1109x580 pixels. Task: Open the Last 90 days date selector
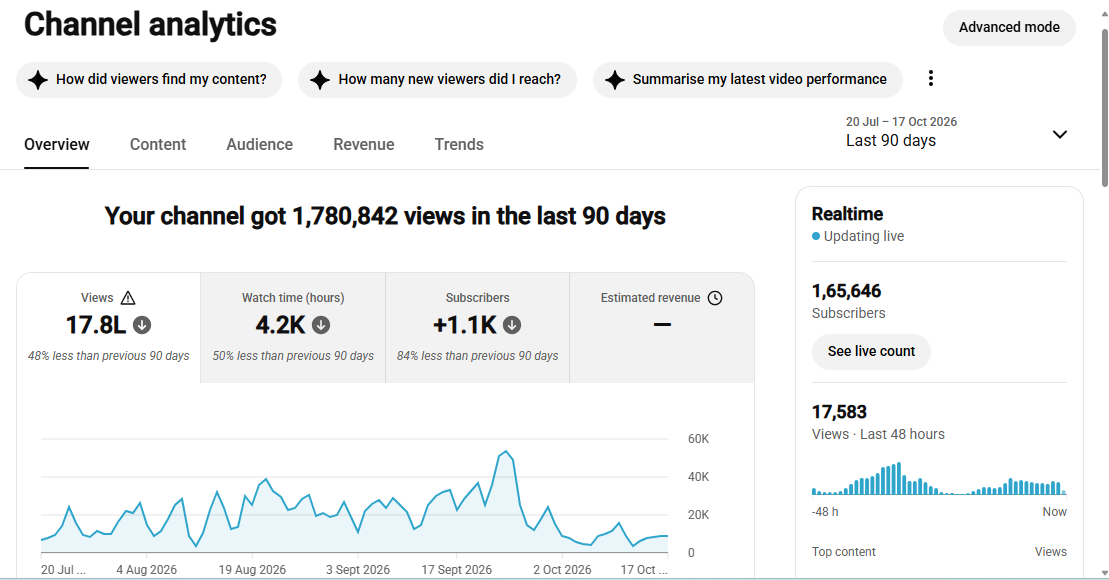tap(956, 132)
